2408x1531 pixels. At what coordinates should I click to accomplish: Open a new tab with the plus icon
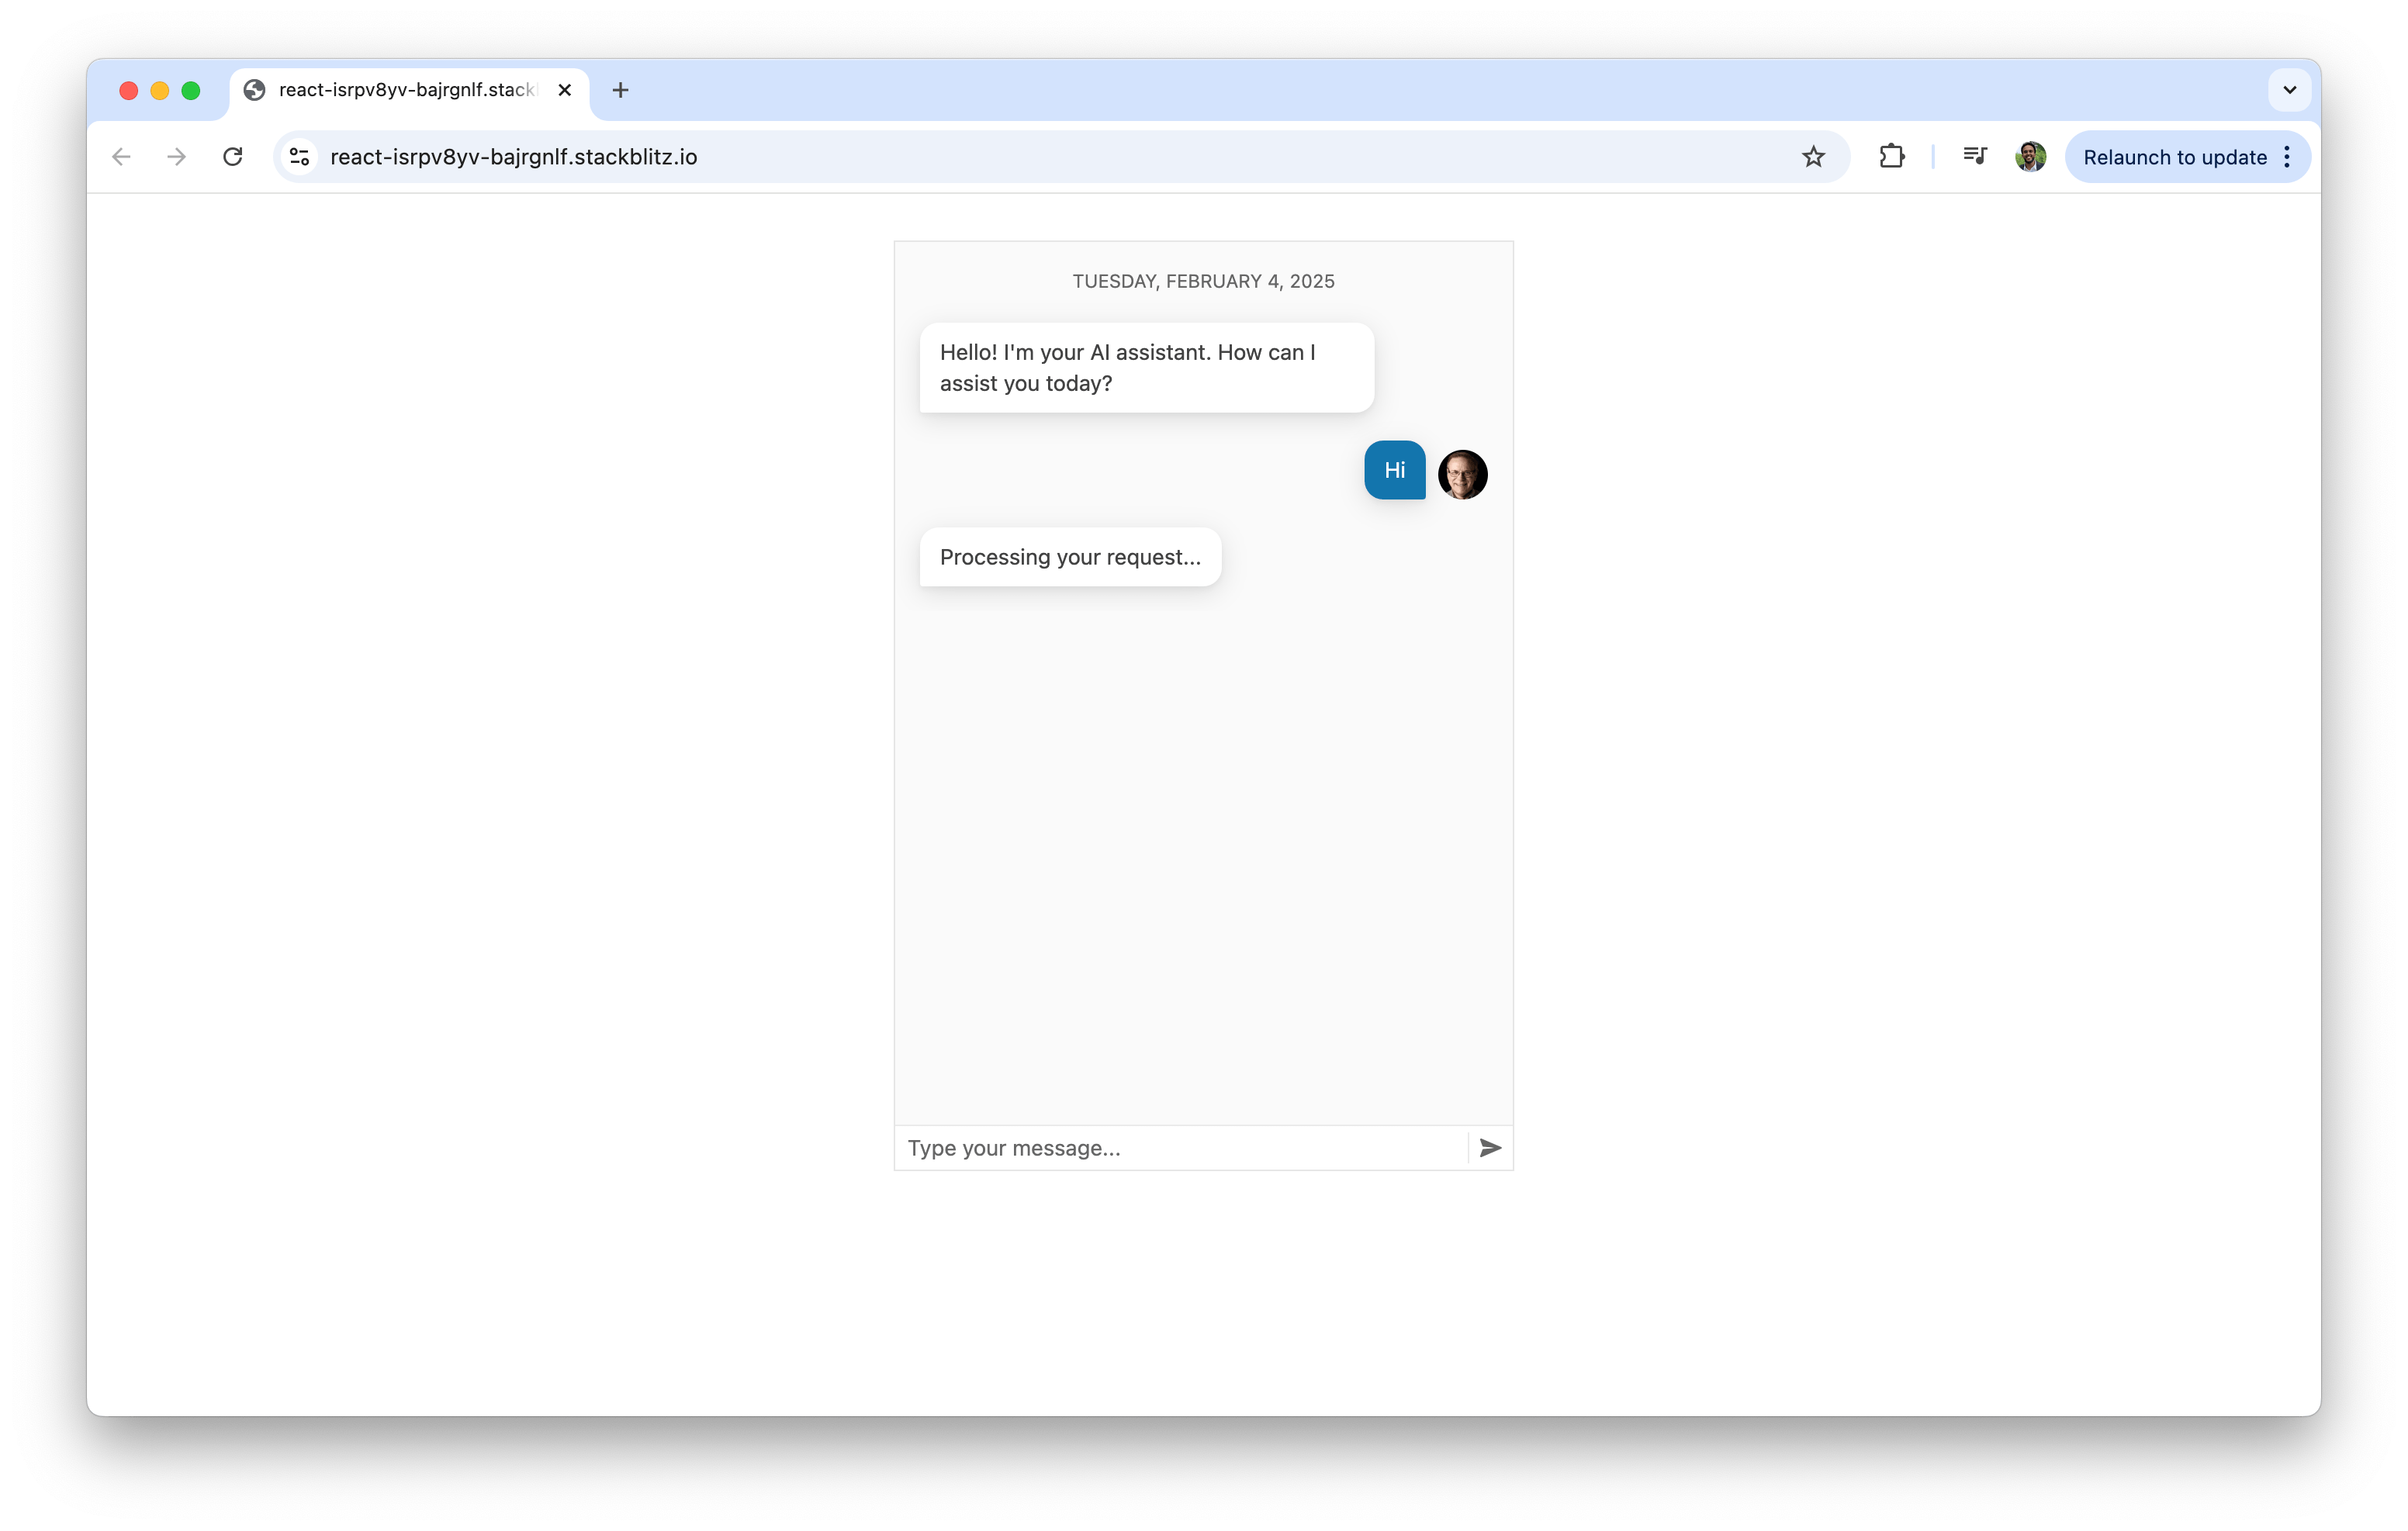(x=621, y=90)
